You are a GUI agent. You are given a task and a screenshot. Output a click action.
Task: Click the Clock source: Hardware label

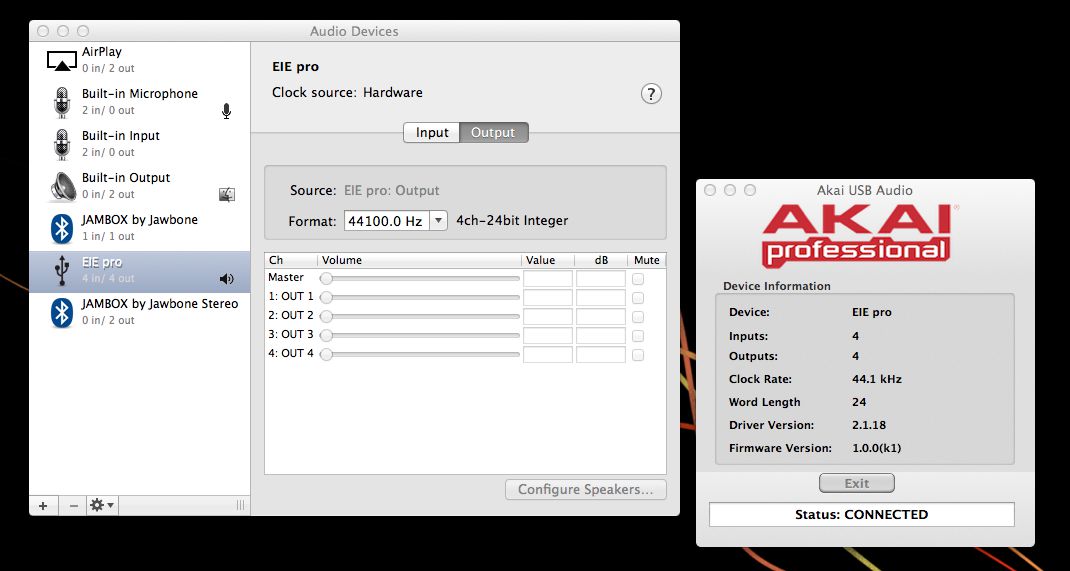[x=347, y=93]
